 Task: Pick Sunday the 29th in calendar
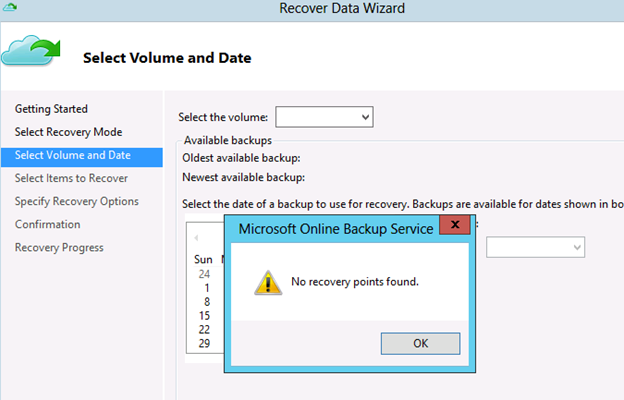[x=204, y=344]
